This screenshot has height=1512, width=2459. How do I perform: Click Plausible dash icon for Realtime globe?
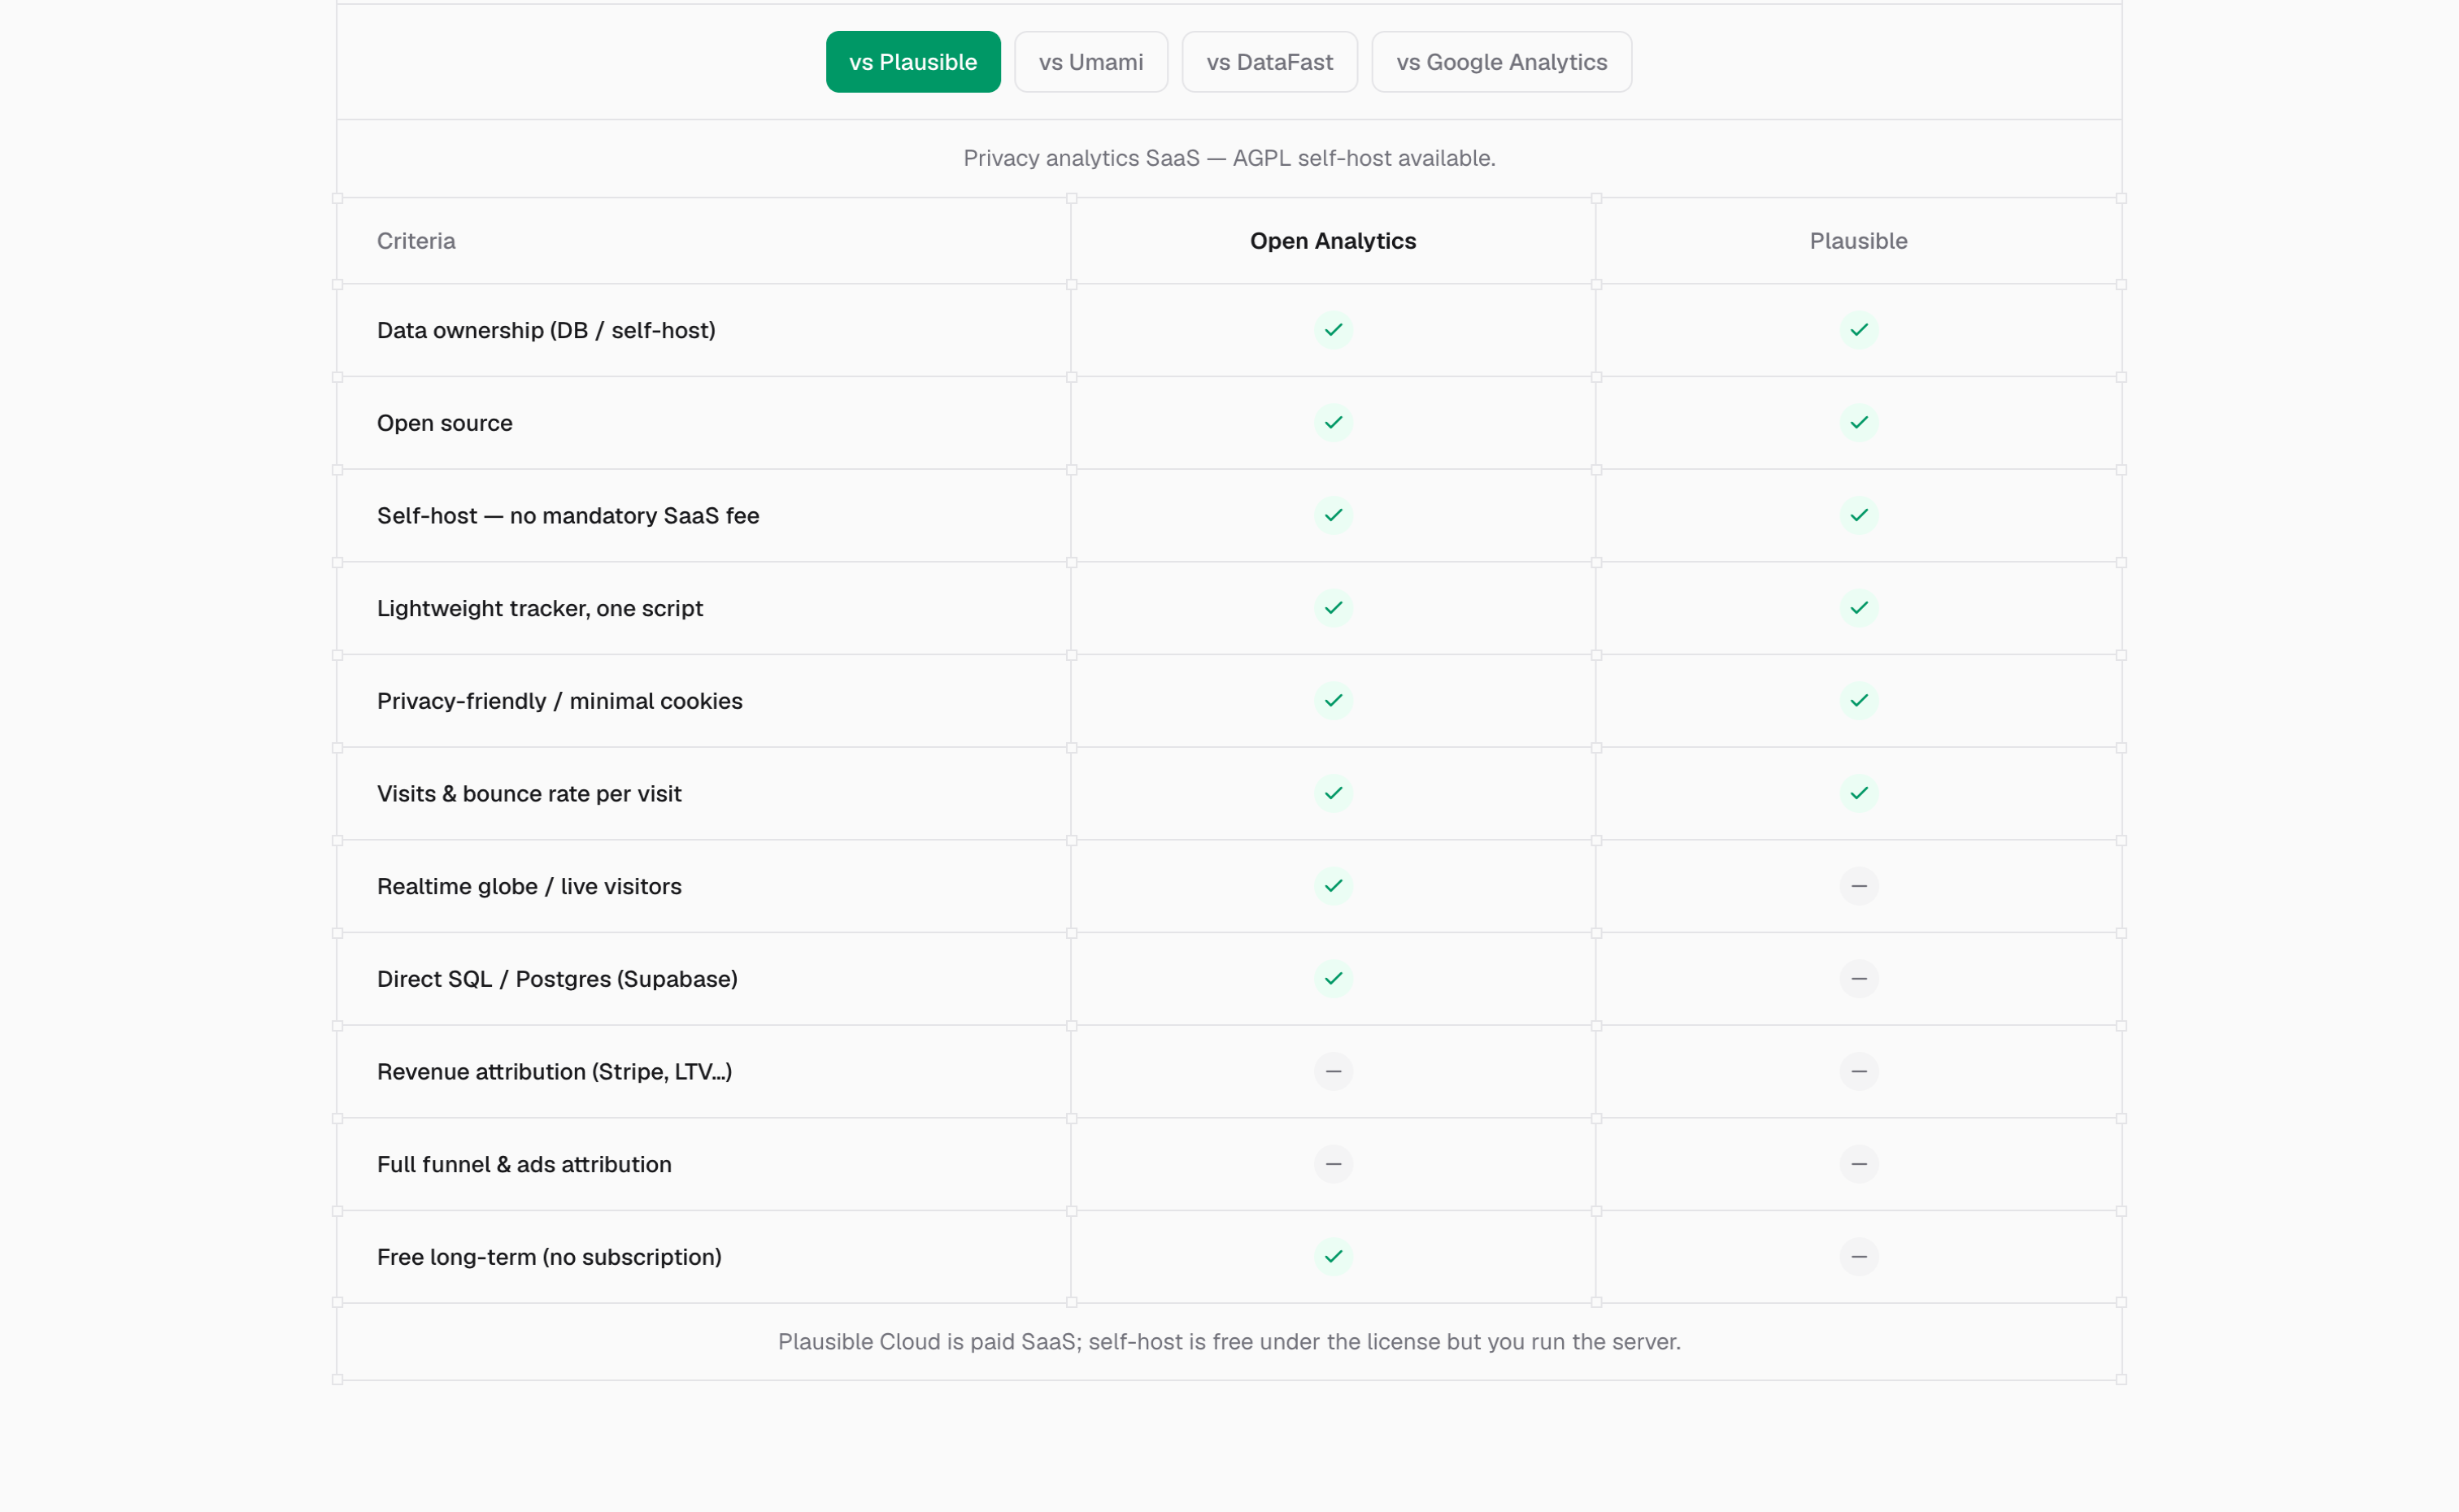(x=1859, y=886)
